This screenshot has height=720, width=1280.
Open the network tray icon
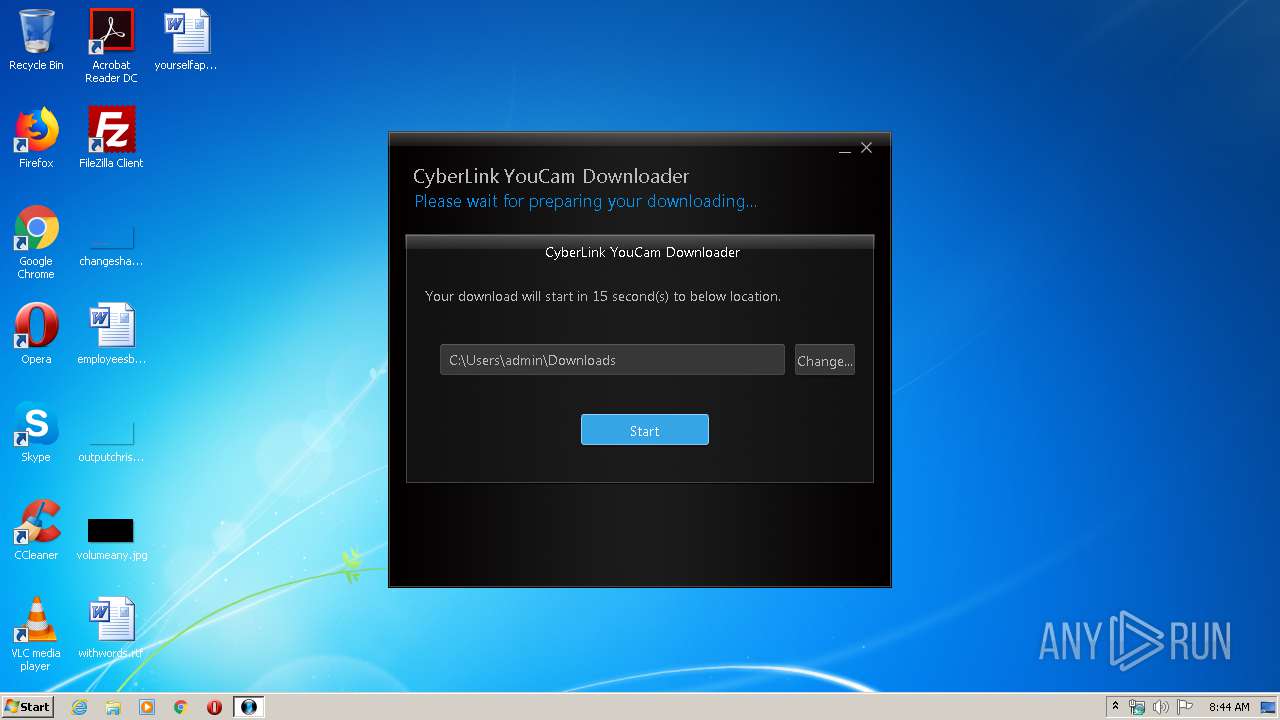[x=1137, y=707]
